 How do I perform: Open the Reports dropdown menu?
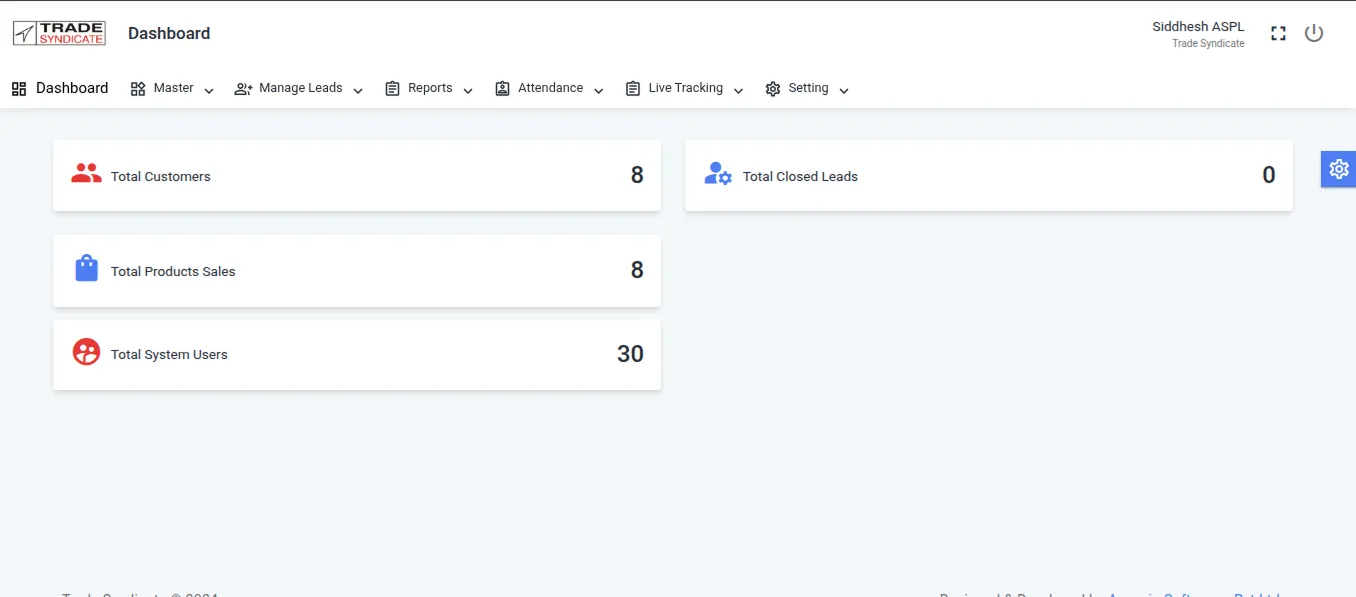(429, 89)
